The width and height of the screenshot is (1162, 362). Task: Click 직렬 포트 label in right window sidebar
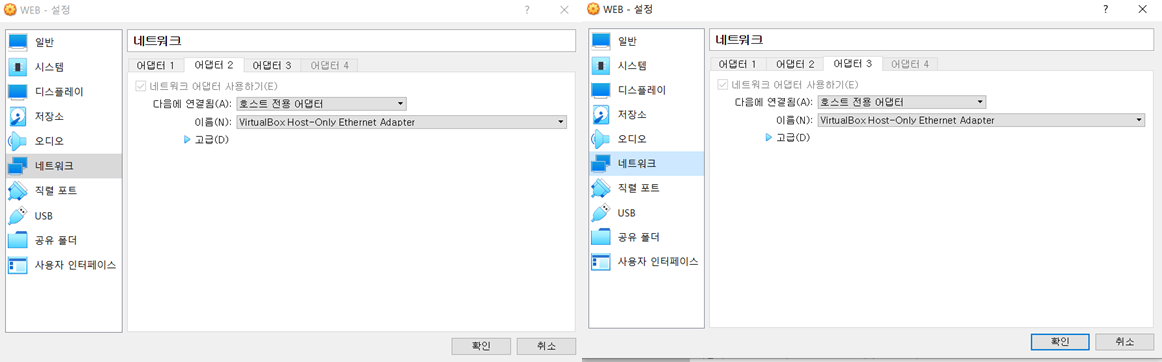pos(639,188)
